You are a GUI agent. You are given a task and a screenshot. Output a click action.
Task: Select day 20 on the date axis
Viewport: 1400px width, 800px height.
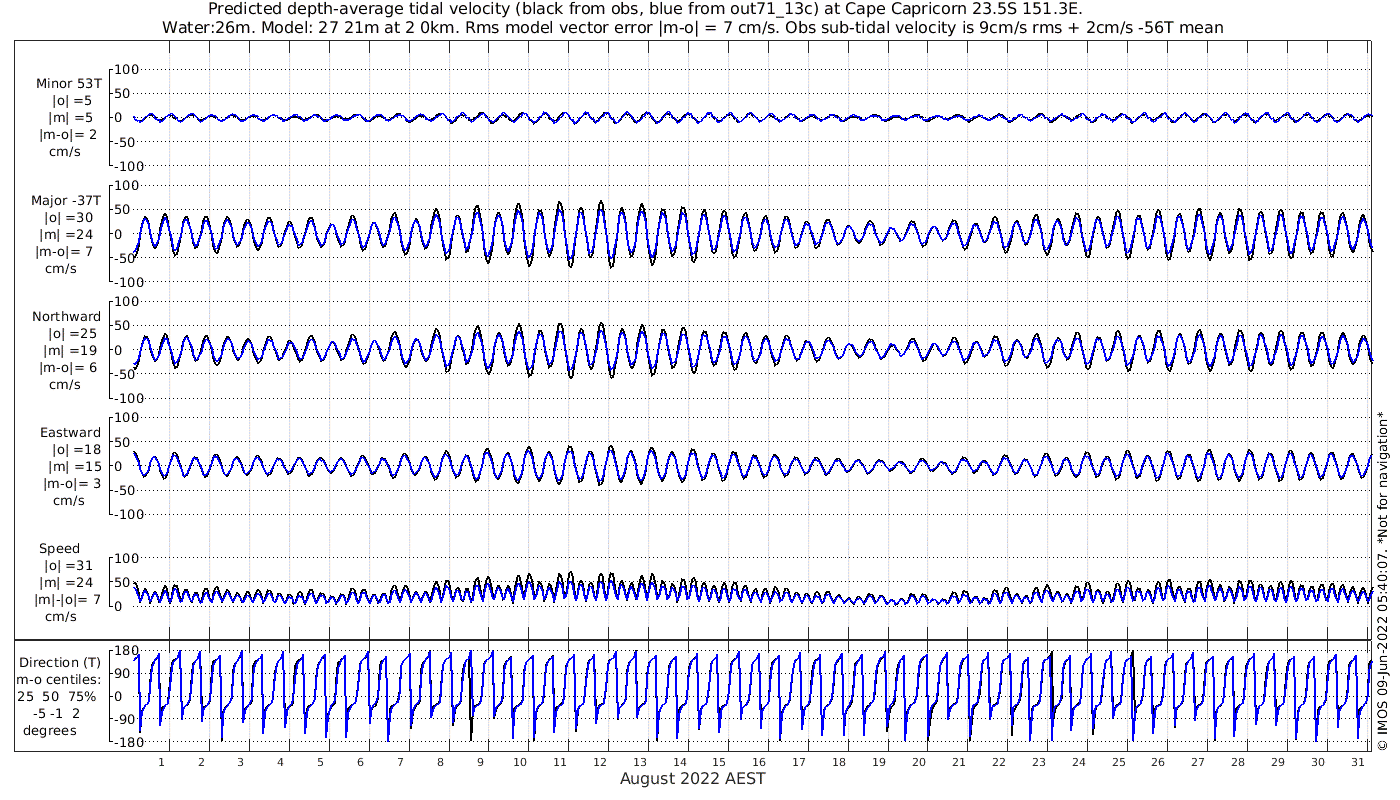pyautogui.click(x=919, y=761)
